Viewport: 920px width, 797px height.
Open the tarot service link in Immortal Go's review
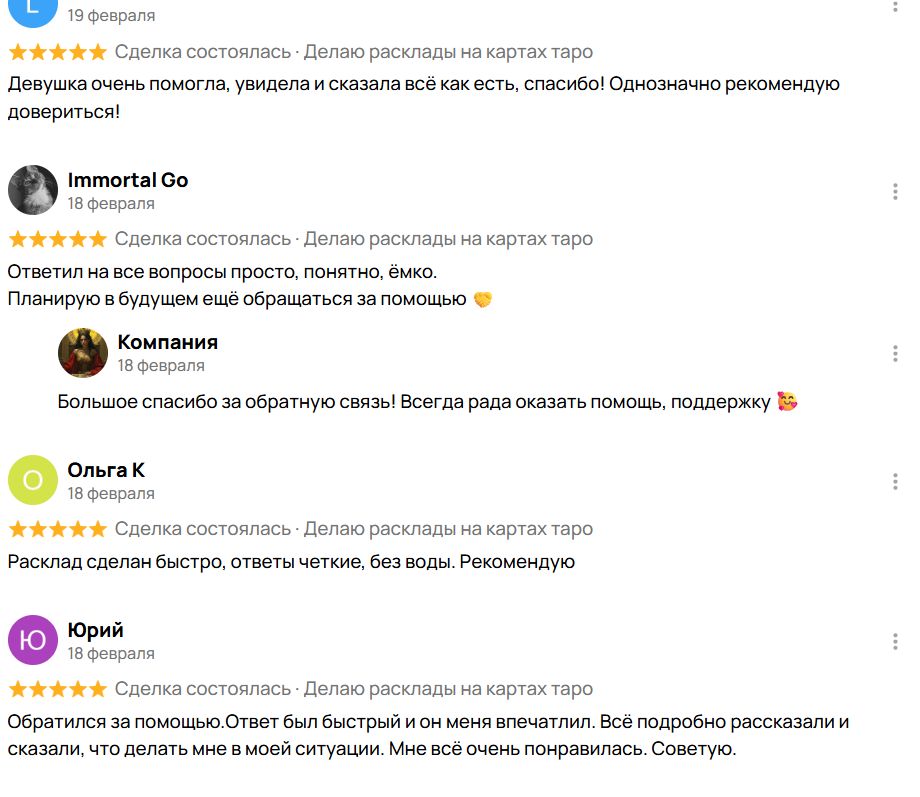pyautogui.click(x=448, y=239)
